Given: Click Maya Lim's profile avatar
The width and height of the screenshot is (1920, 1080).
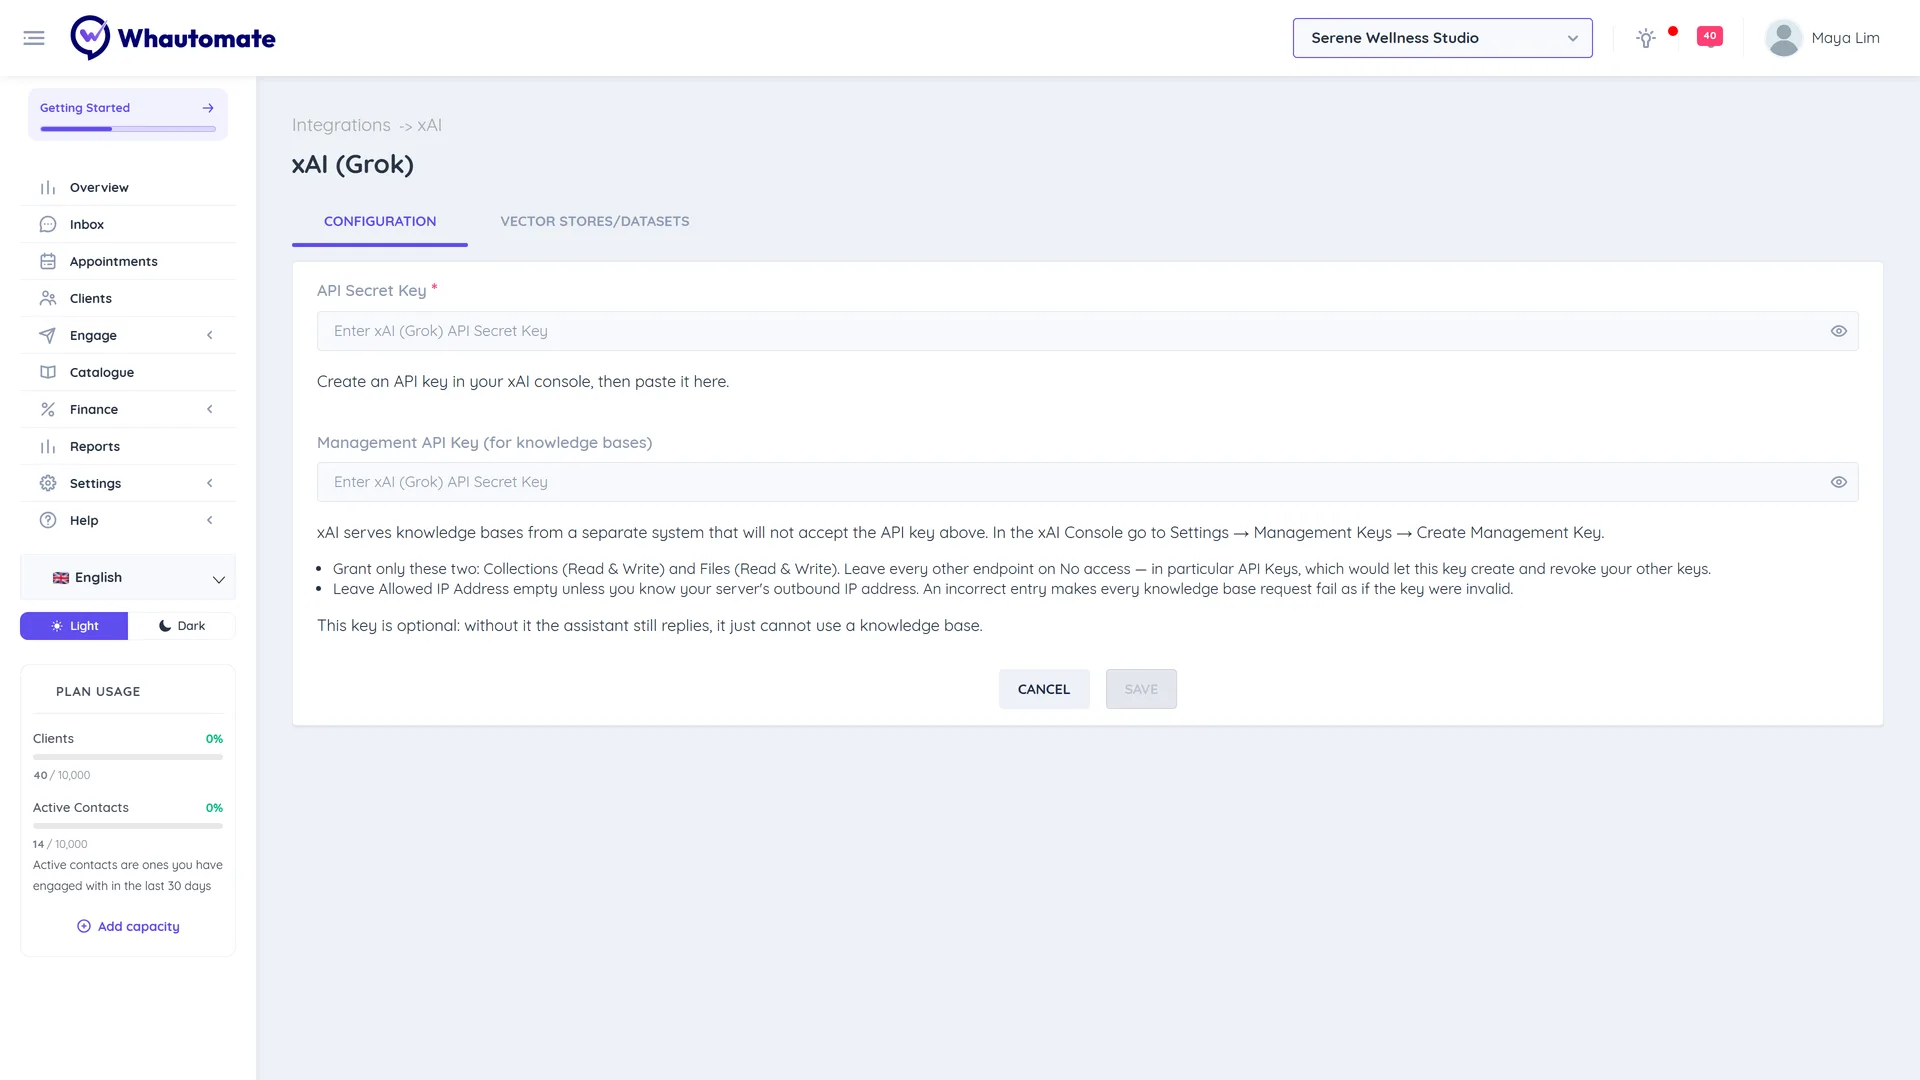Looking at the screenshot, I should coord(1784,38).
